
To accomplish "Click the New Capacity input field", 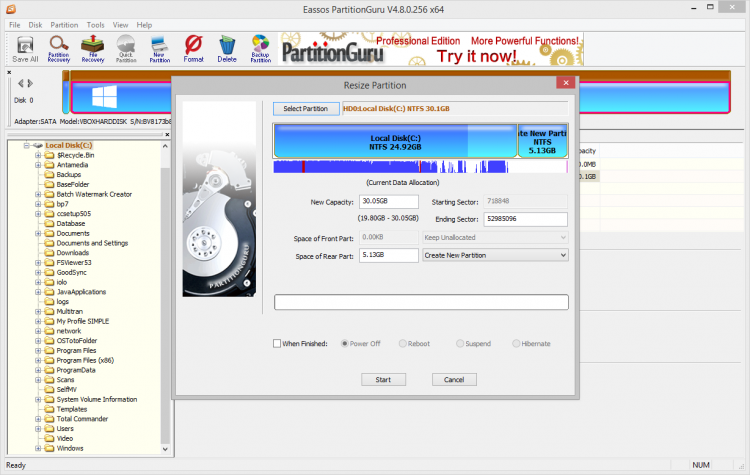I will tap(388, 201).
